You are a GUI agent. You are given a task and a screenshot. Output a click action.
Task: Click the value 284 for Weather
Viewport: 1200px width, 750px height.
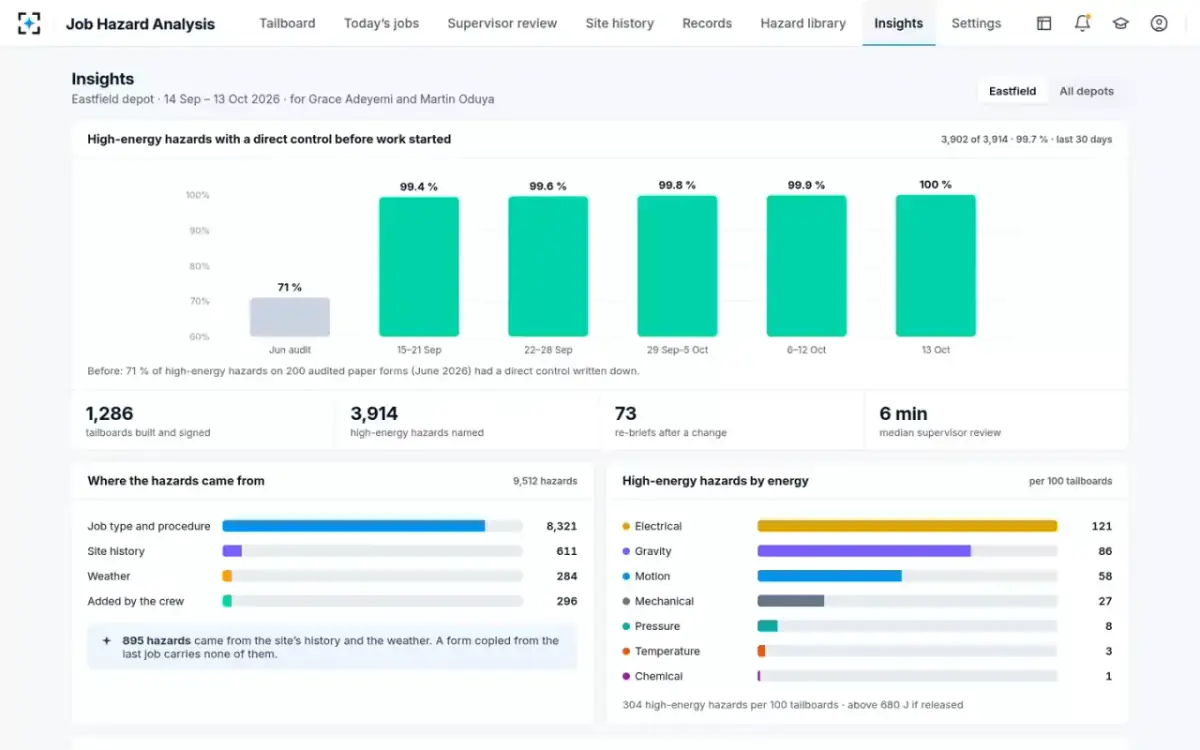coord(567,576)
